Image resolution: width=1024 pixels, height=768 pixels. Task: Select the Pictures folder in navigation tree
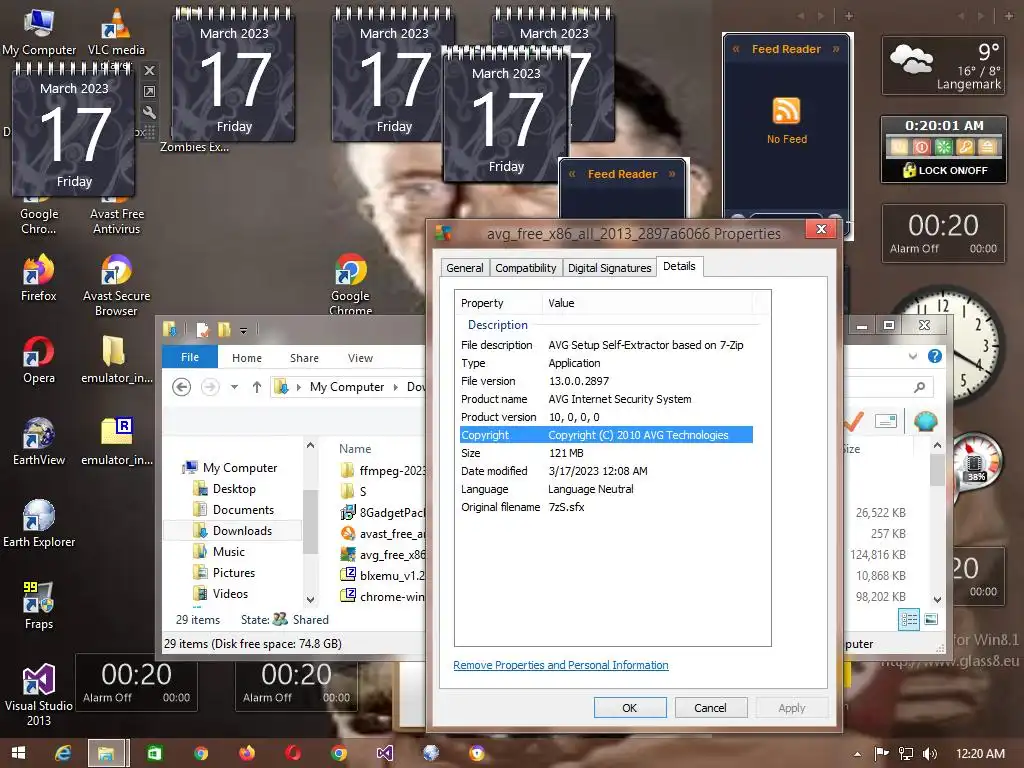tap(224, 573)
